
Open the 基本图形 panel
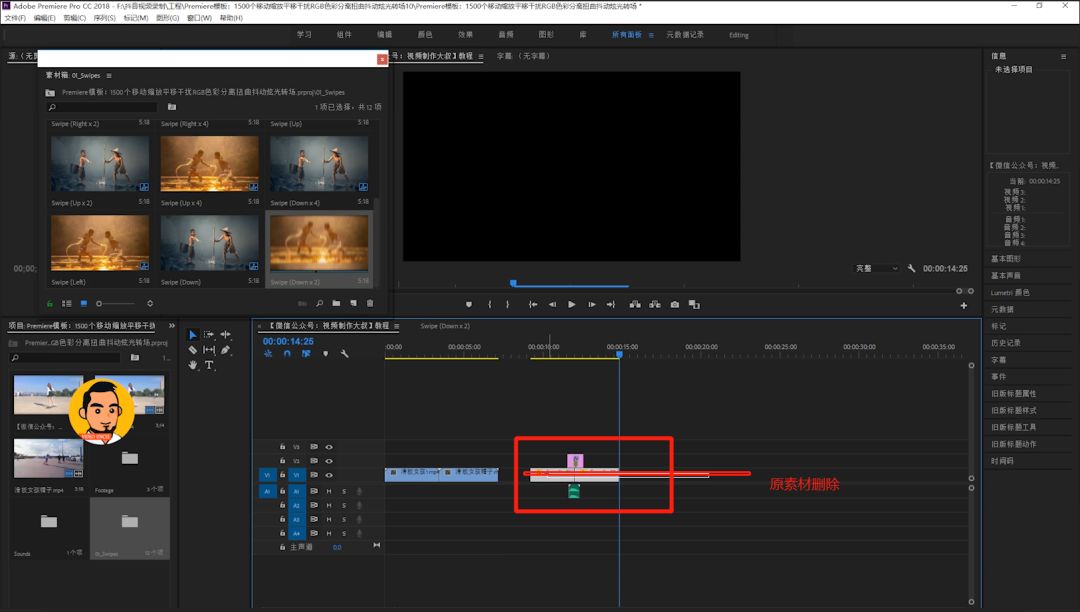[x=1006, y=259]
